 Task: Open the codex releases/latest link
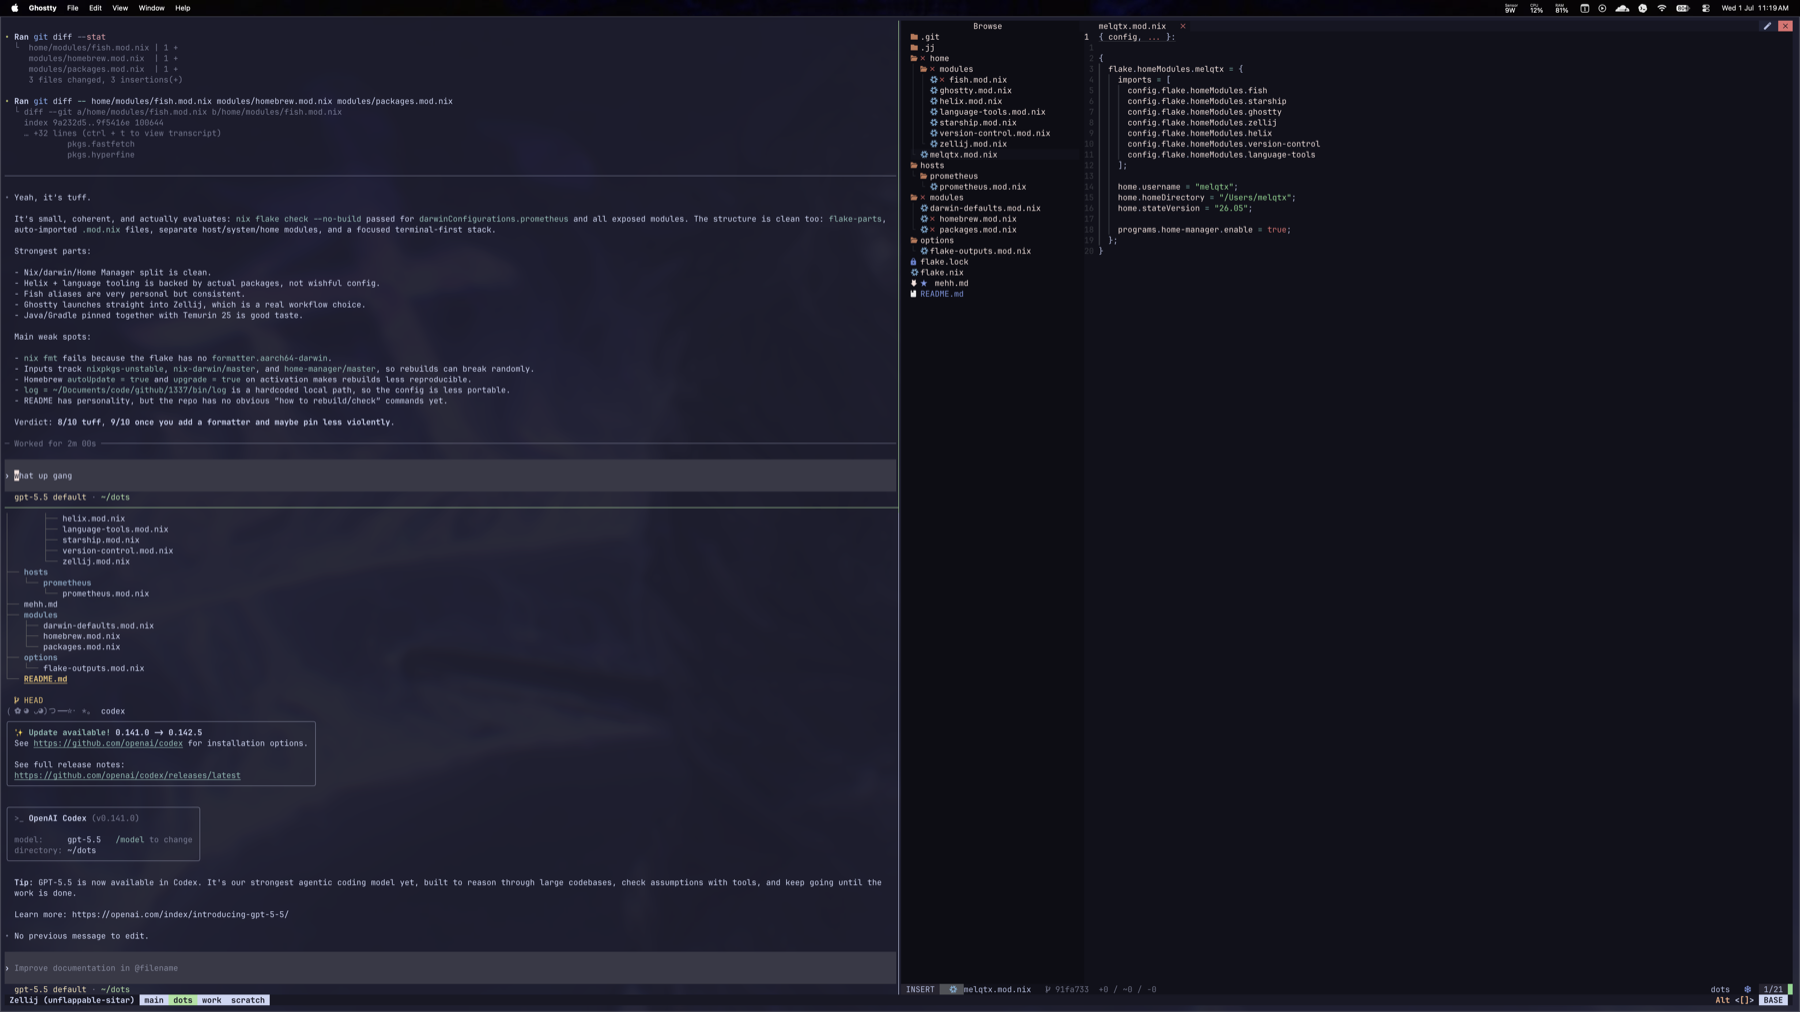click(x=127, y=775)
